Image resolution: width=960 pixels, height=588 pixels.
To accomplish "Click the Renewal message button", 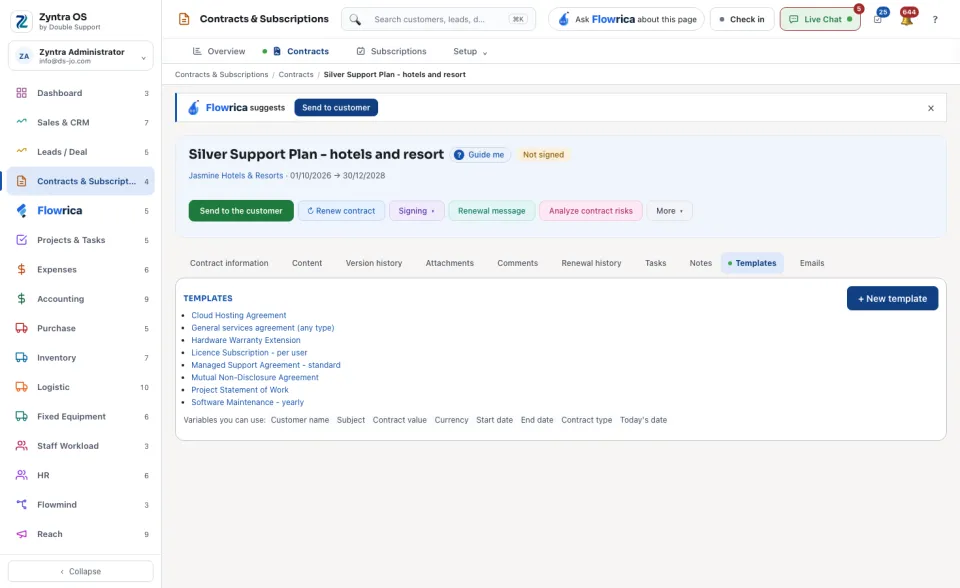I will pos(492,211).
